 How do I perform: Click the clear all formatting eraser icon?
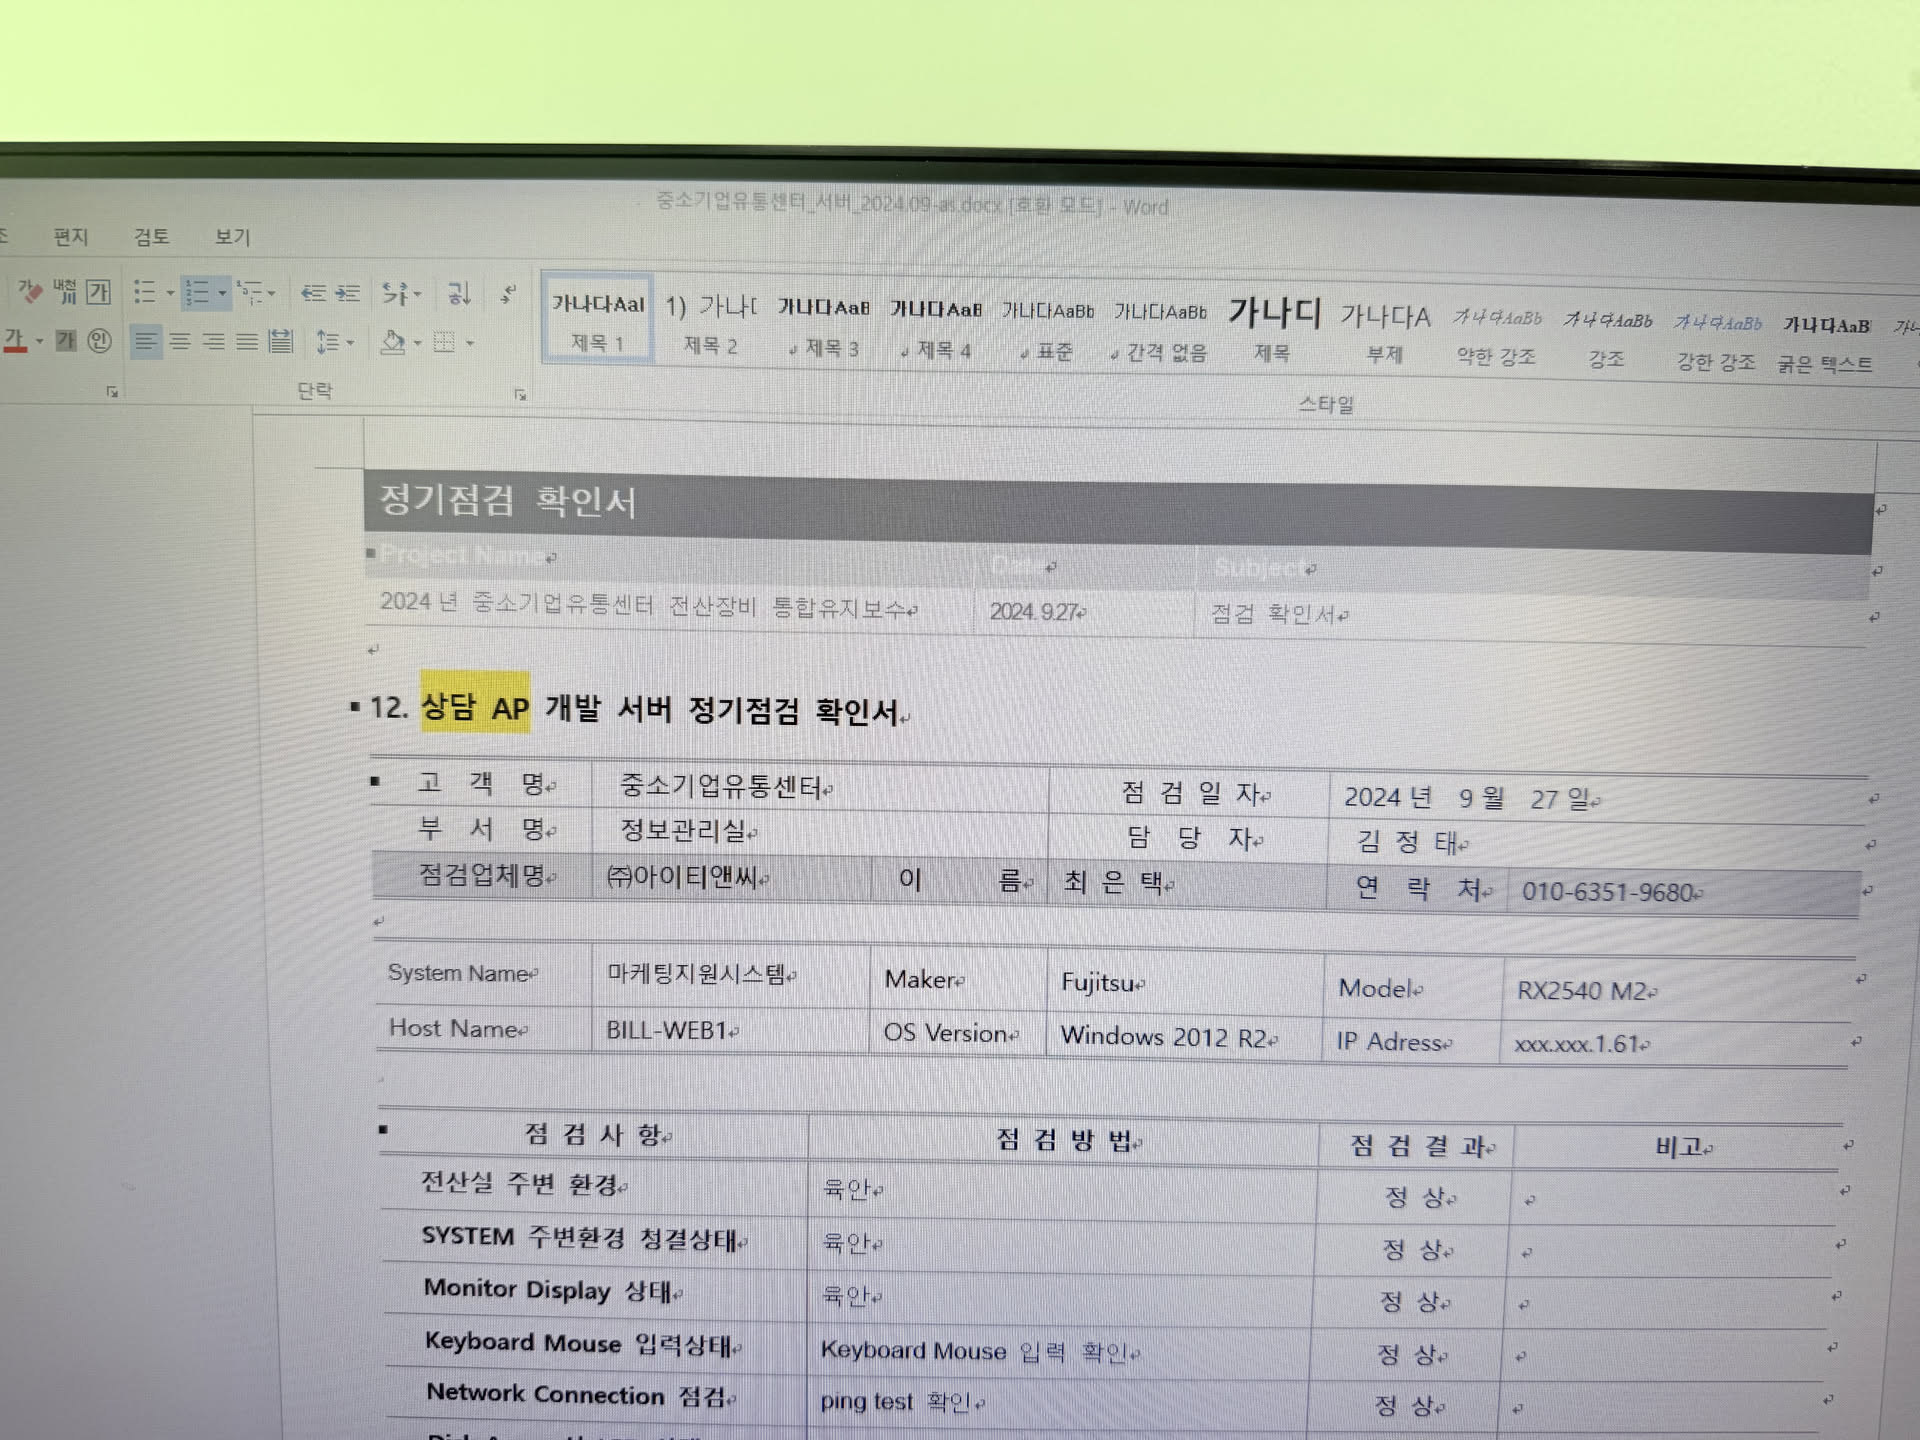(x=30, y=291)
